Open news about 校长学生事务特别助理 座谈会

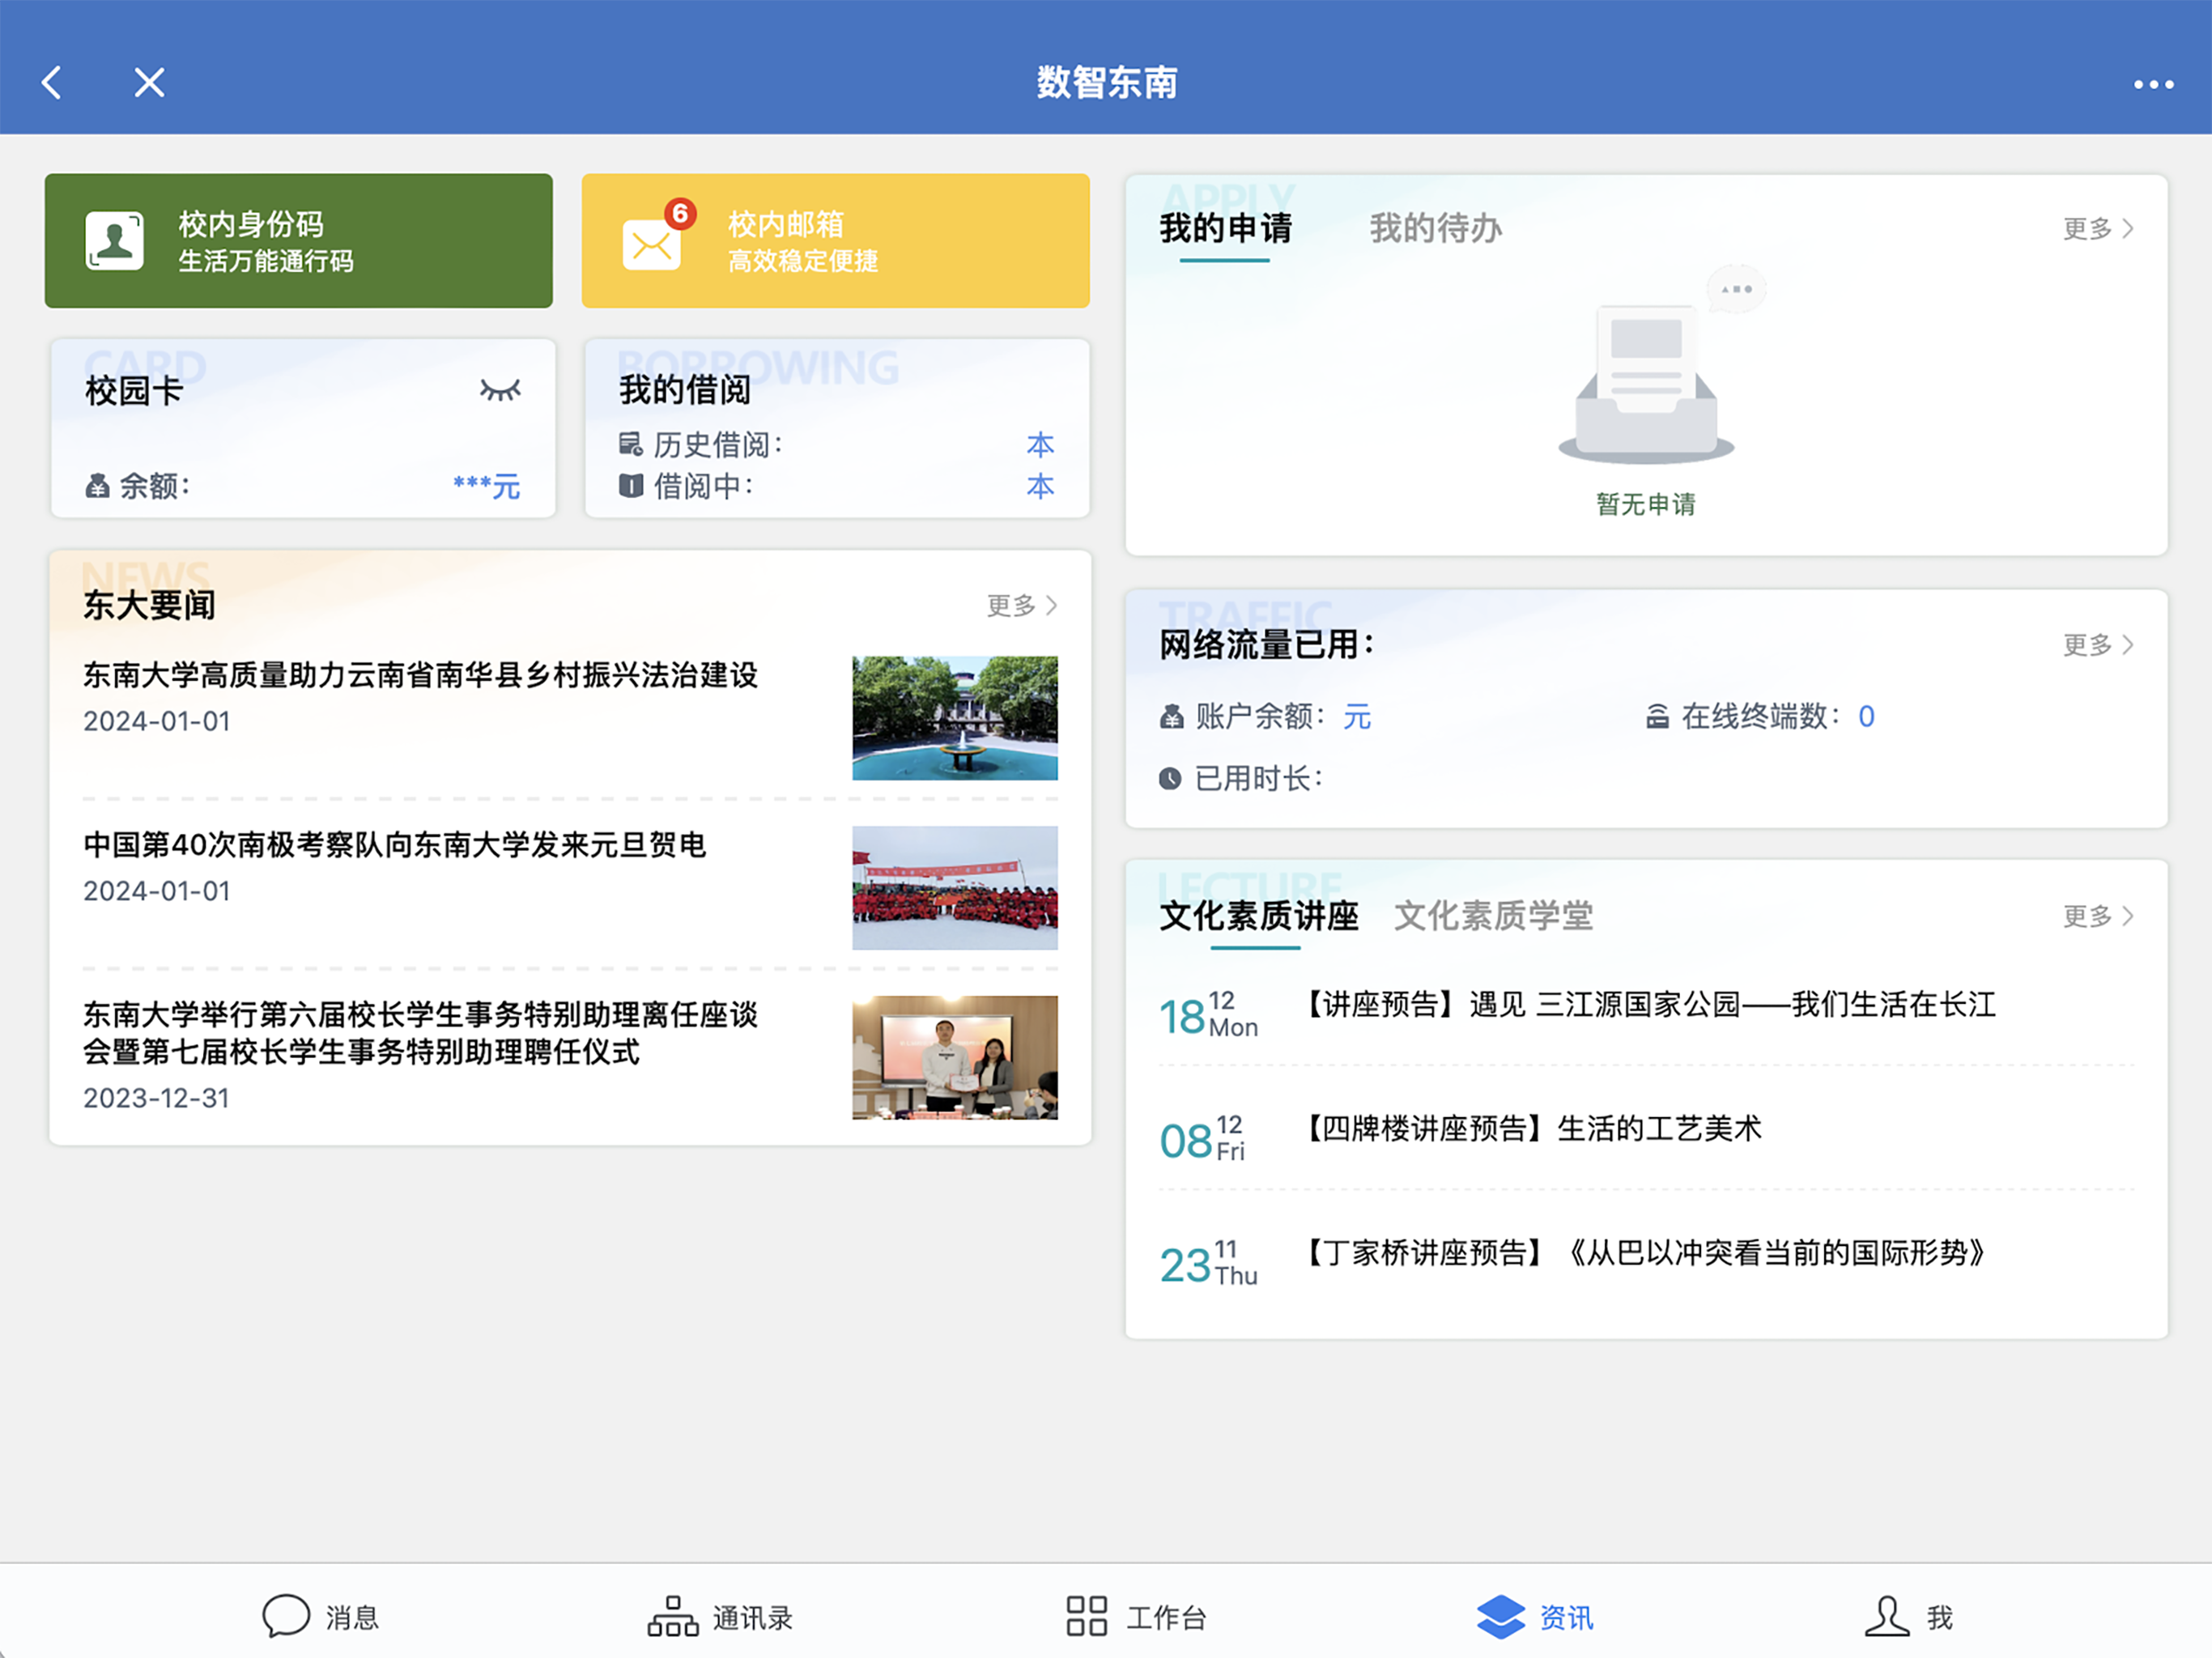(x=420, y=1033)
